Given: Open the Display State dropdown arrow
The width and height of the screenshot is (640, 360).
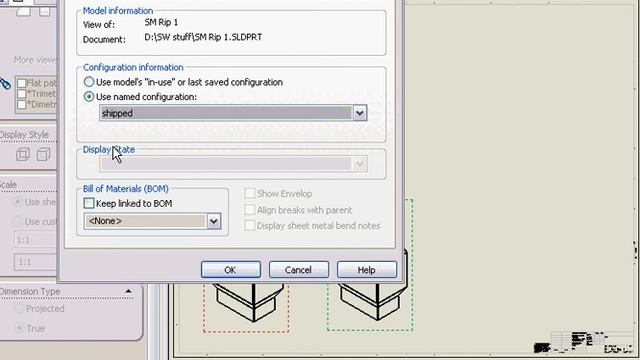Looking at the screenshot, I should pos(360,164).
